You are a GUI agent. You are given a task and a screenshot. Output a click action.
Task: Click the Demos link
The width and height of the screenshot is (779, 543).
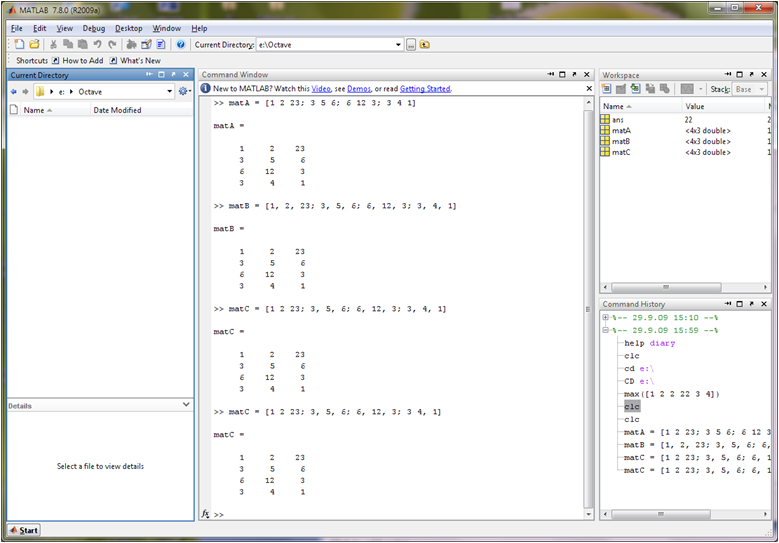point(359,89)
